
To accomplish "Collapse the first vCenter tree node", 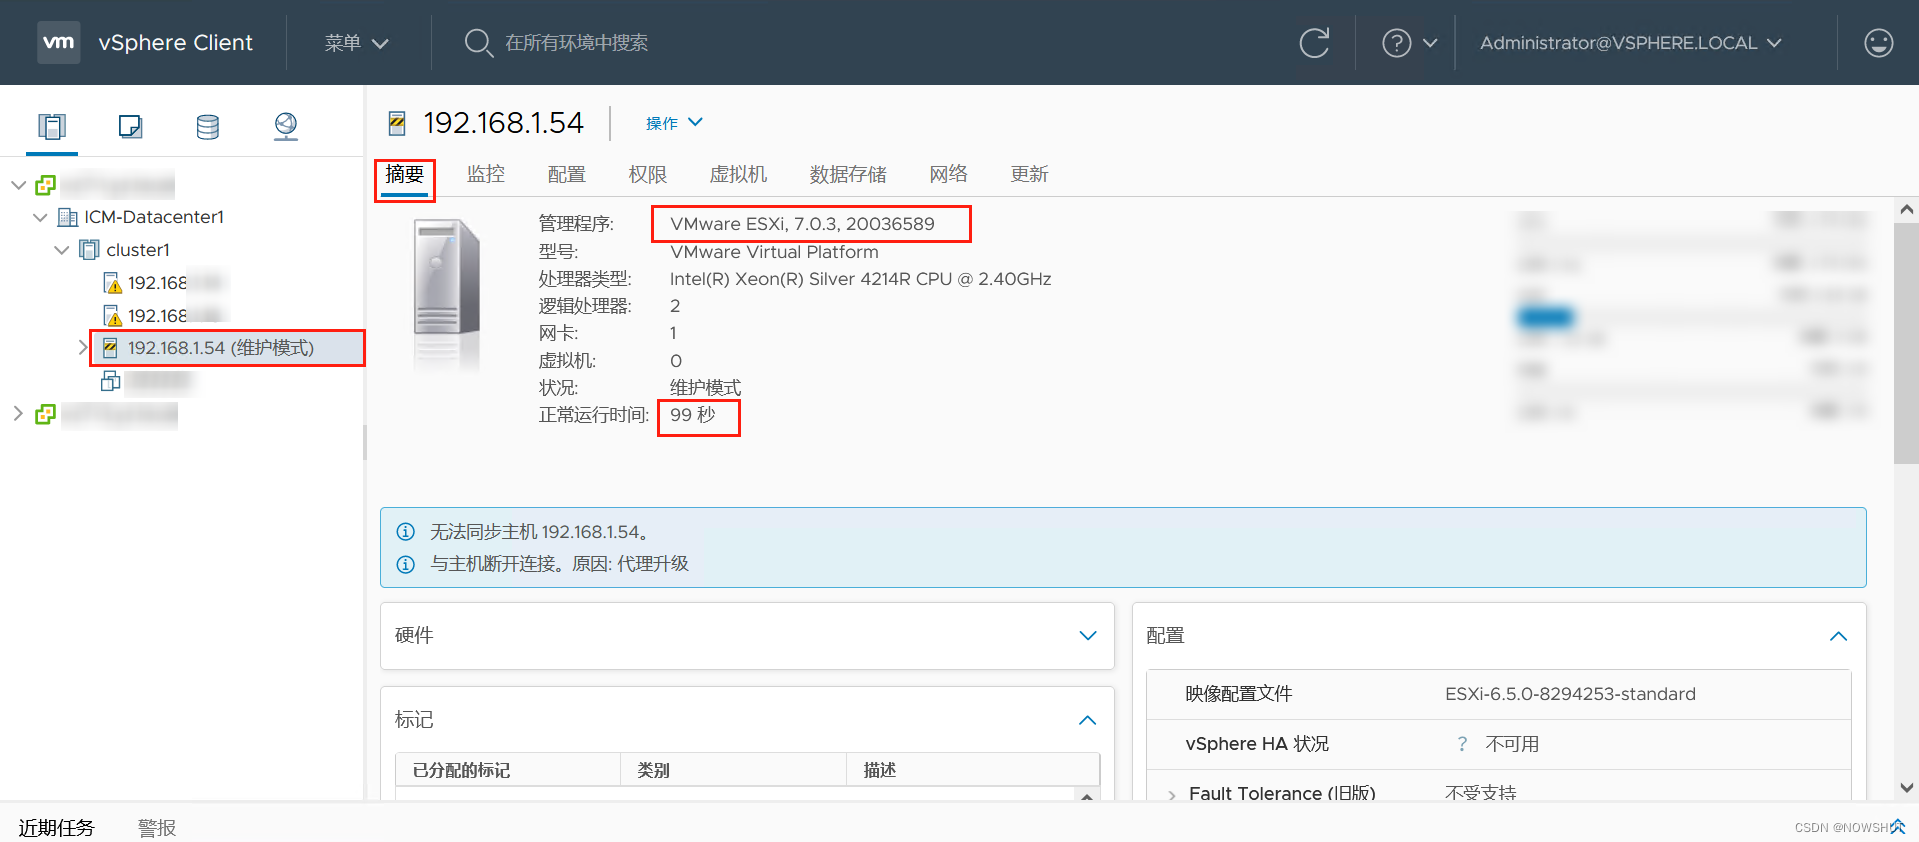I will (x=18, y=185).
